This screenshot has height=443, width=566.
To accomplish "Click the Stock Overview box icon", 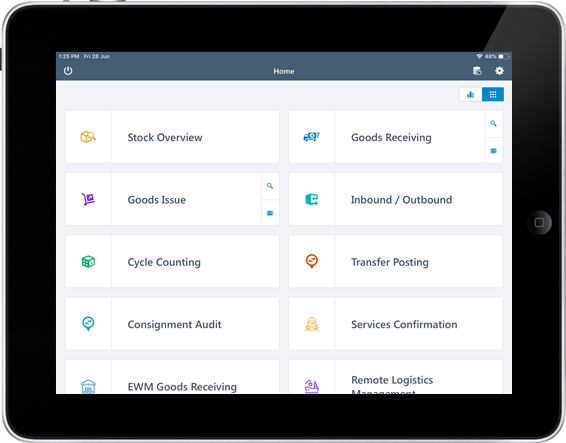I will pos(88,137).
